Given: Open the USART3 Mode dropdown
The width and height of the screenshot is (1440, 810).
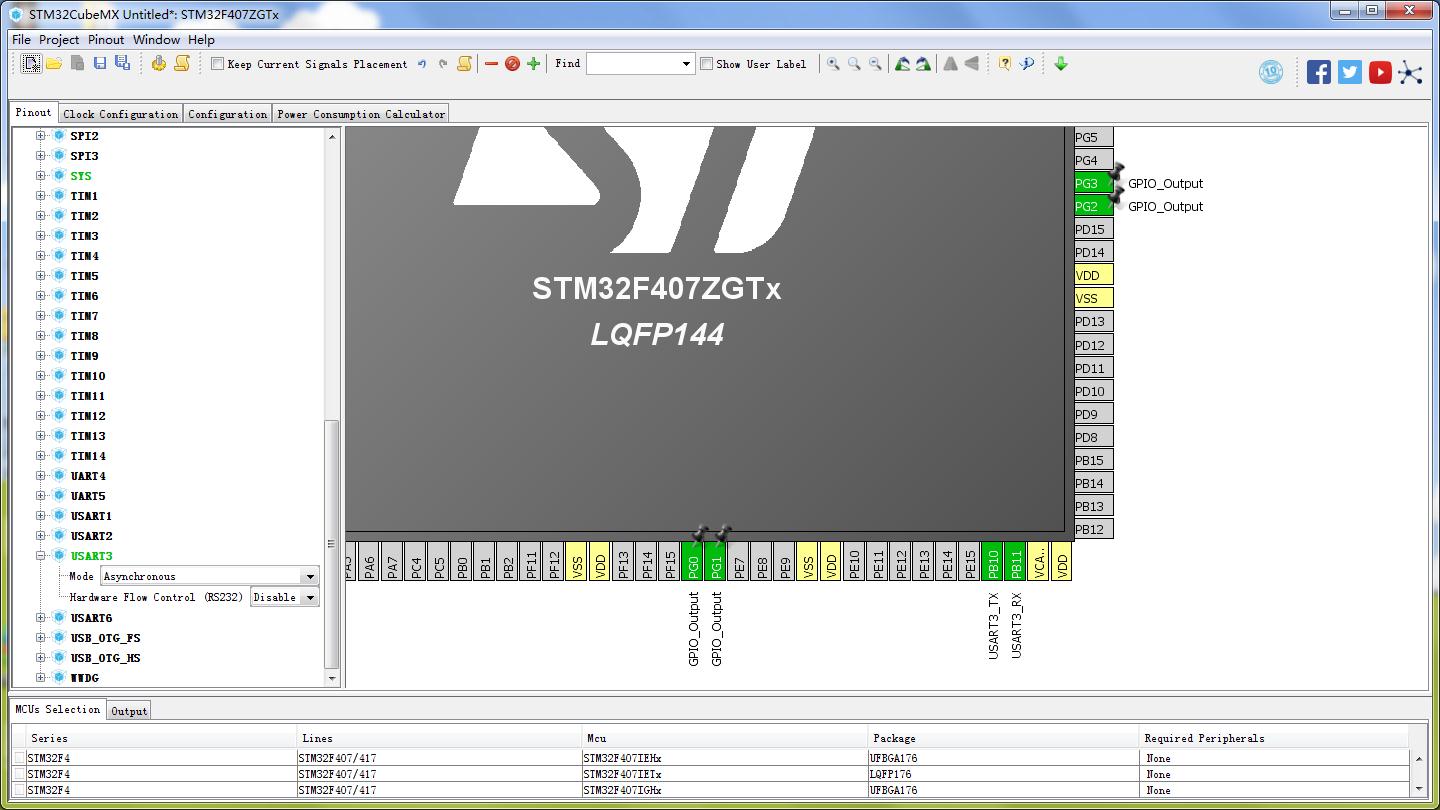Looking at the screenshot, I should pyautogui.click(x=310, y=576).
